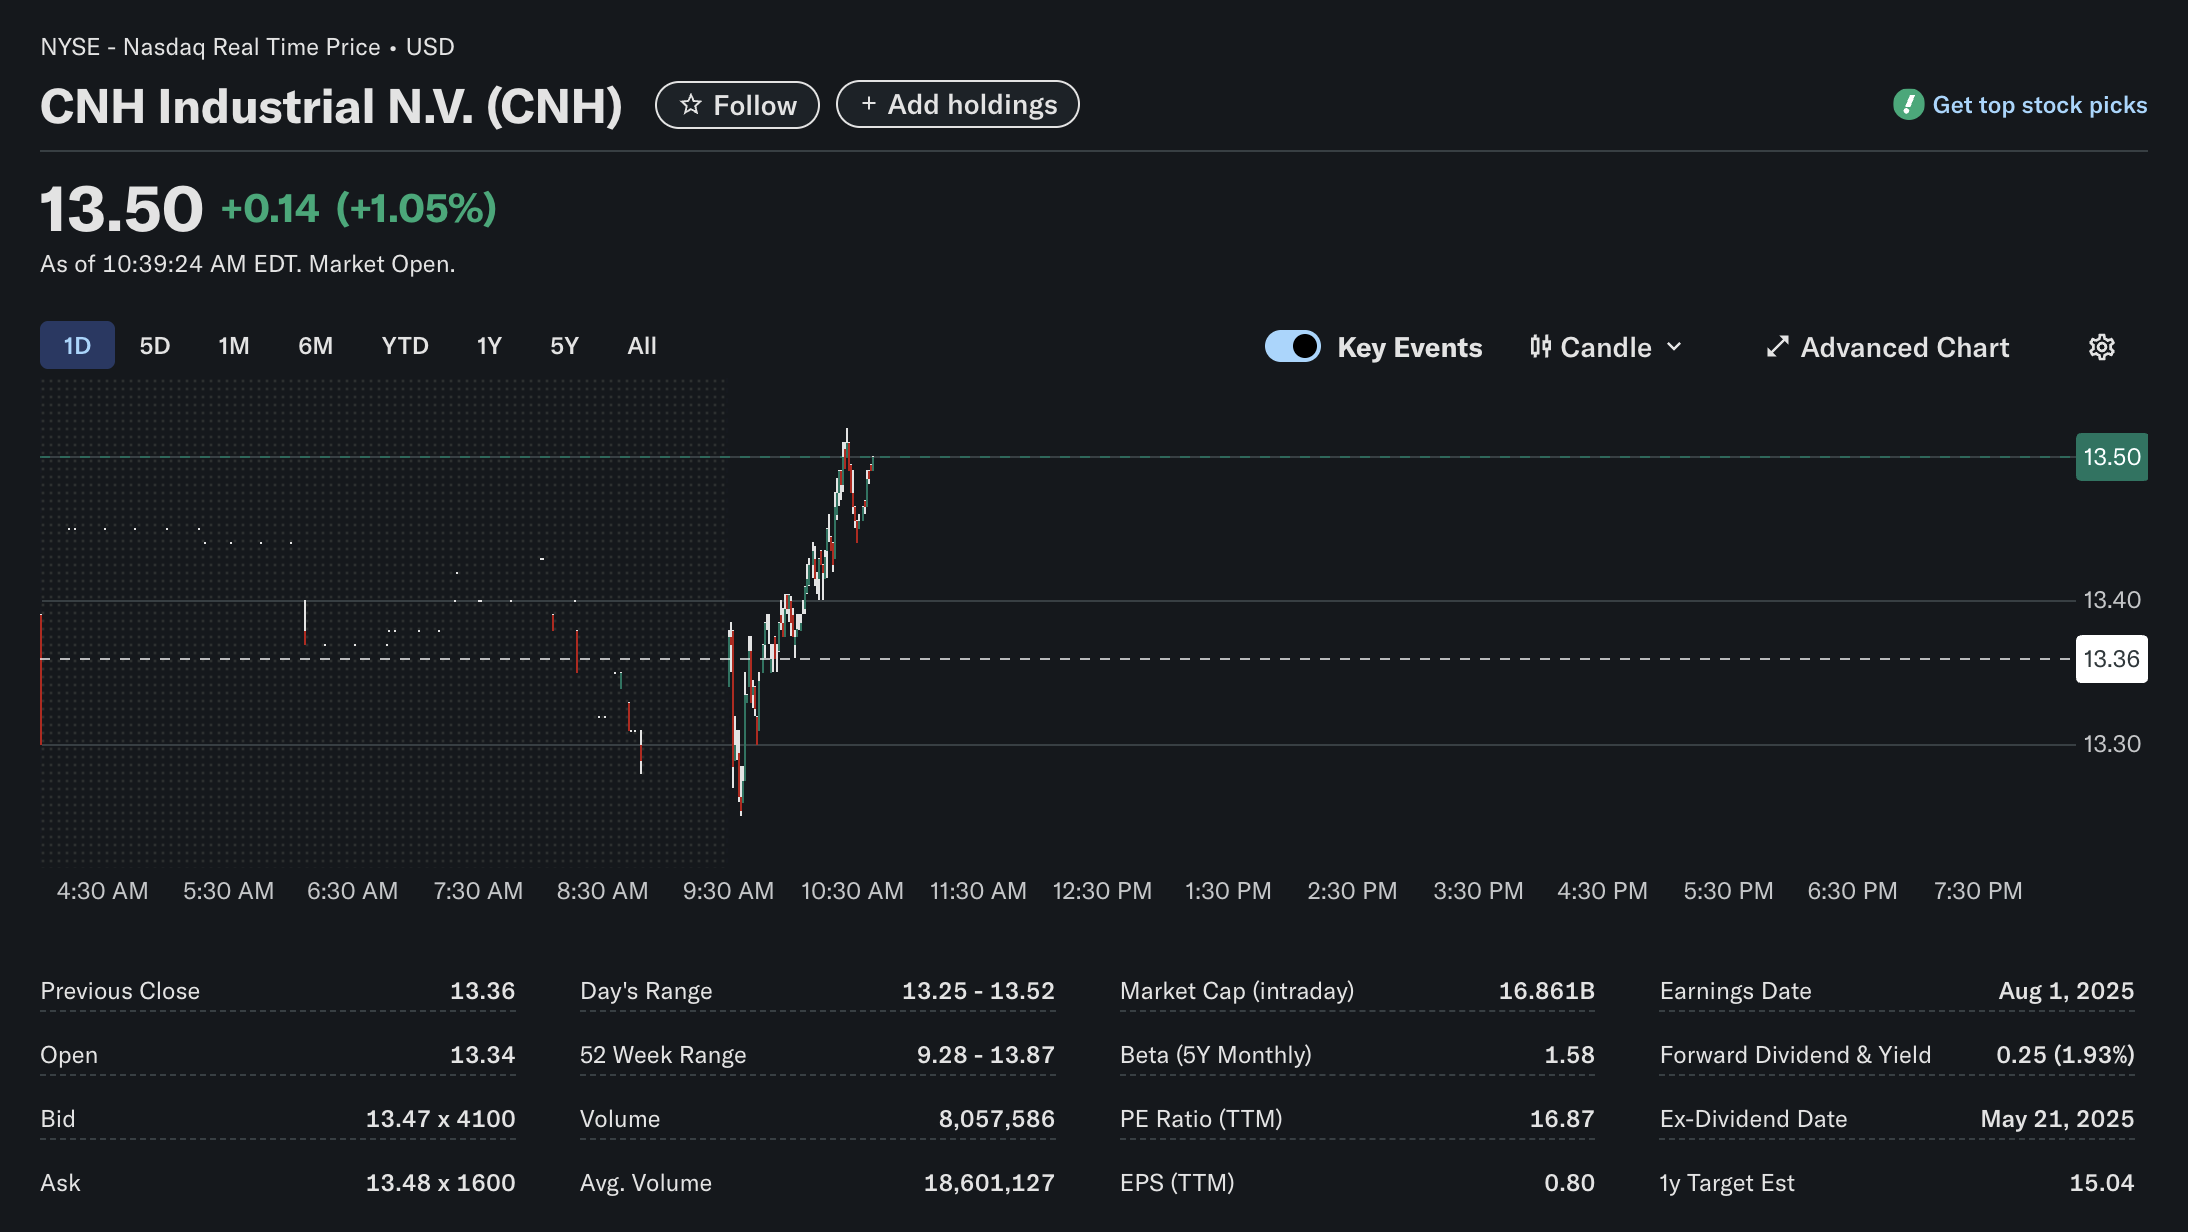
Task: Click the Ex-Dividend Date label
Action: (1753, 1119)
